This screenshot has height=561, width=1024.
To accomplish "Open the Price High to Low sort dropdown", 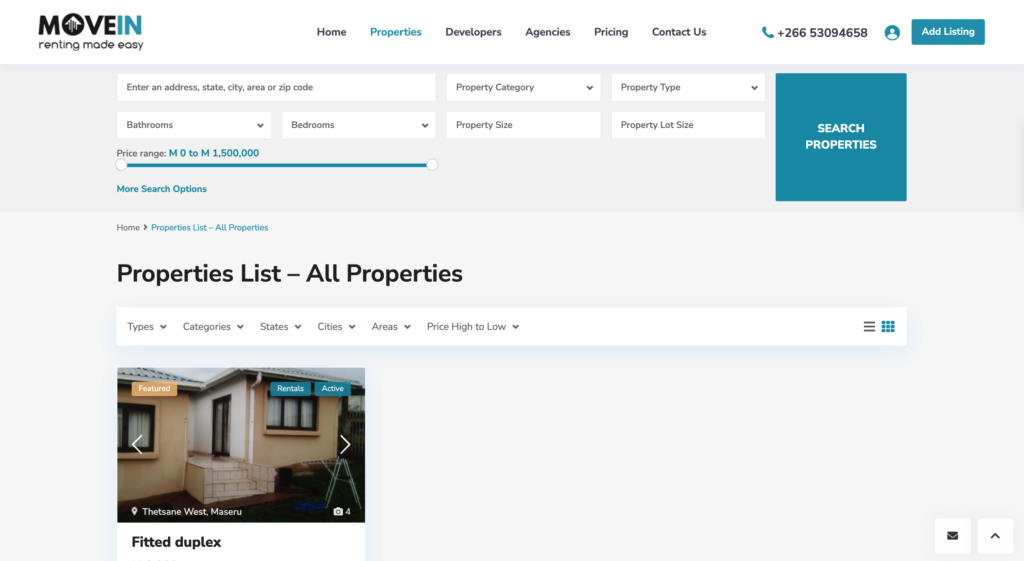I will (473, 327).
